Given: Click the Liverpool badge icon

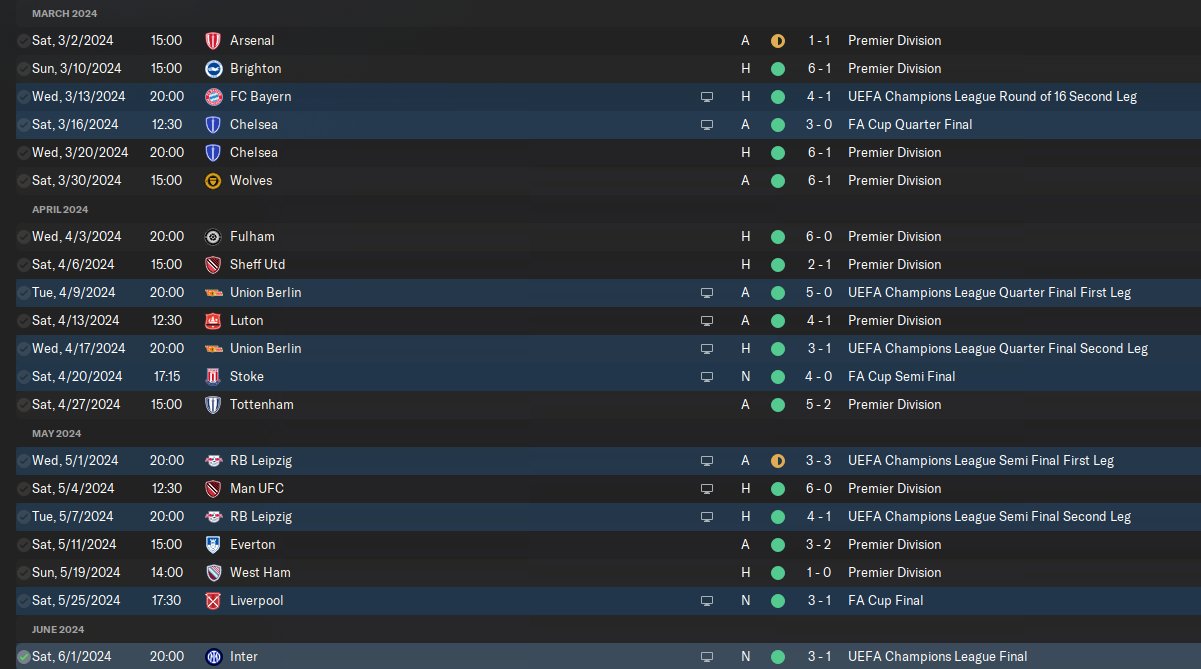Looking at the screenshot, I should point(212,601).
